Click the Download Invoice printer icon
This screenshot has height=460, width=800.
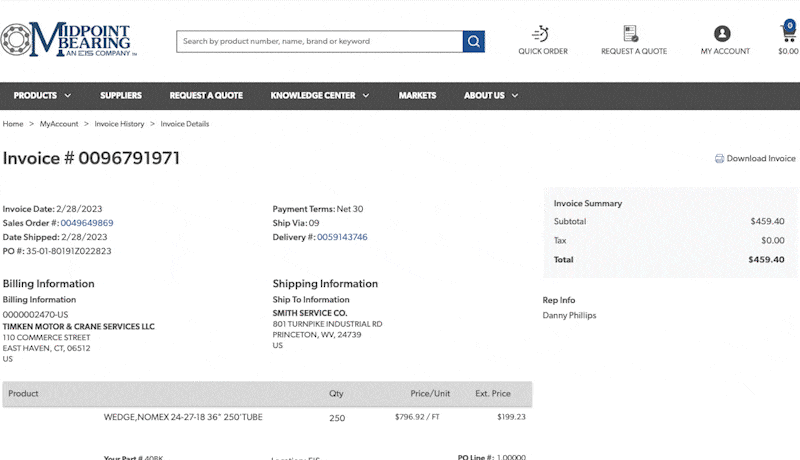coord(719,159)
